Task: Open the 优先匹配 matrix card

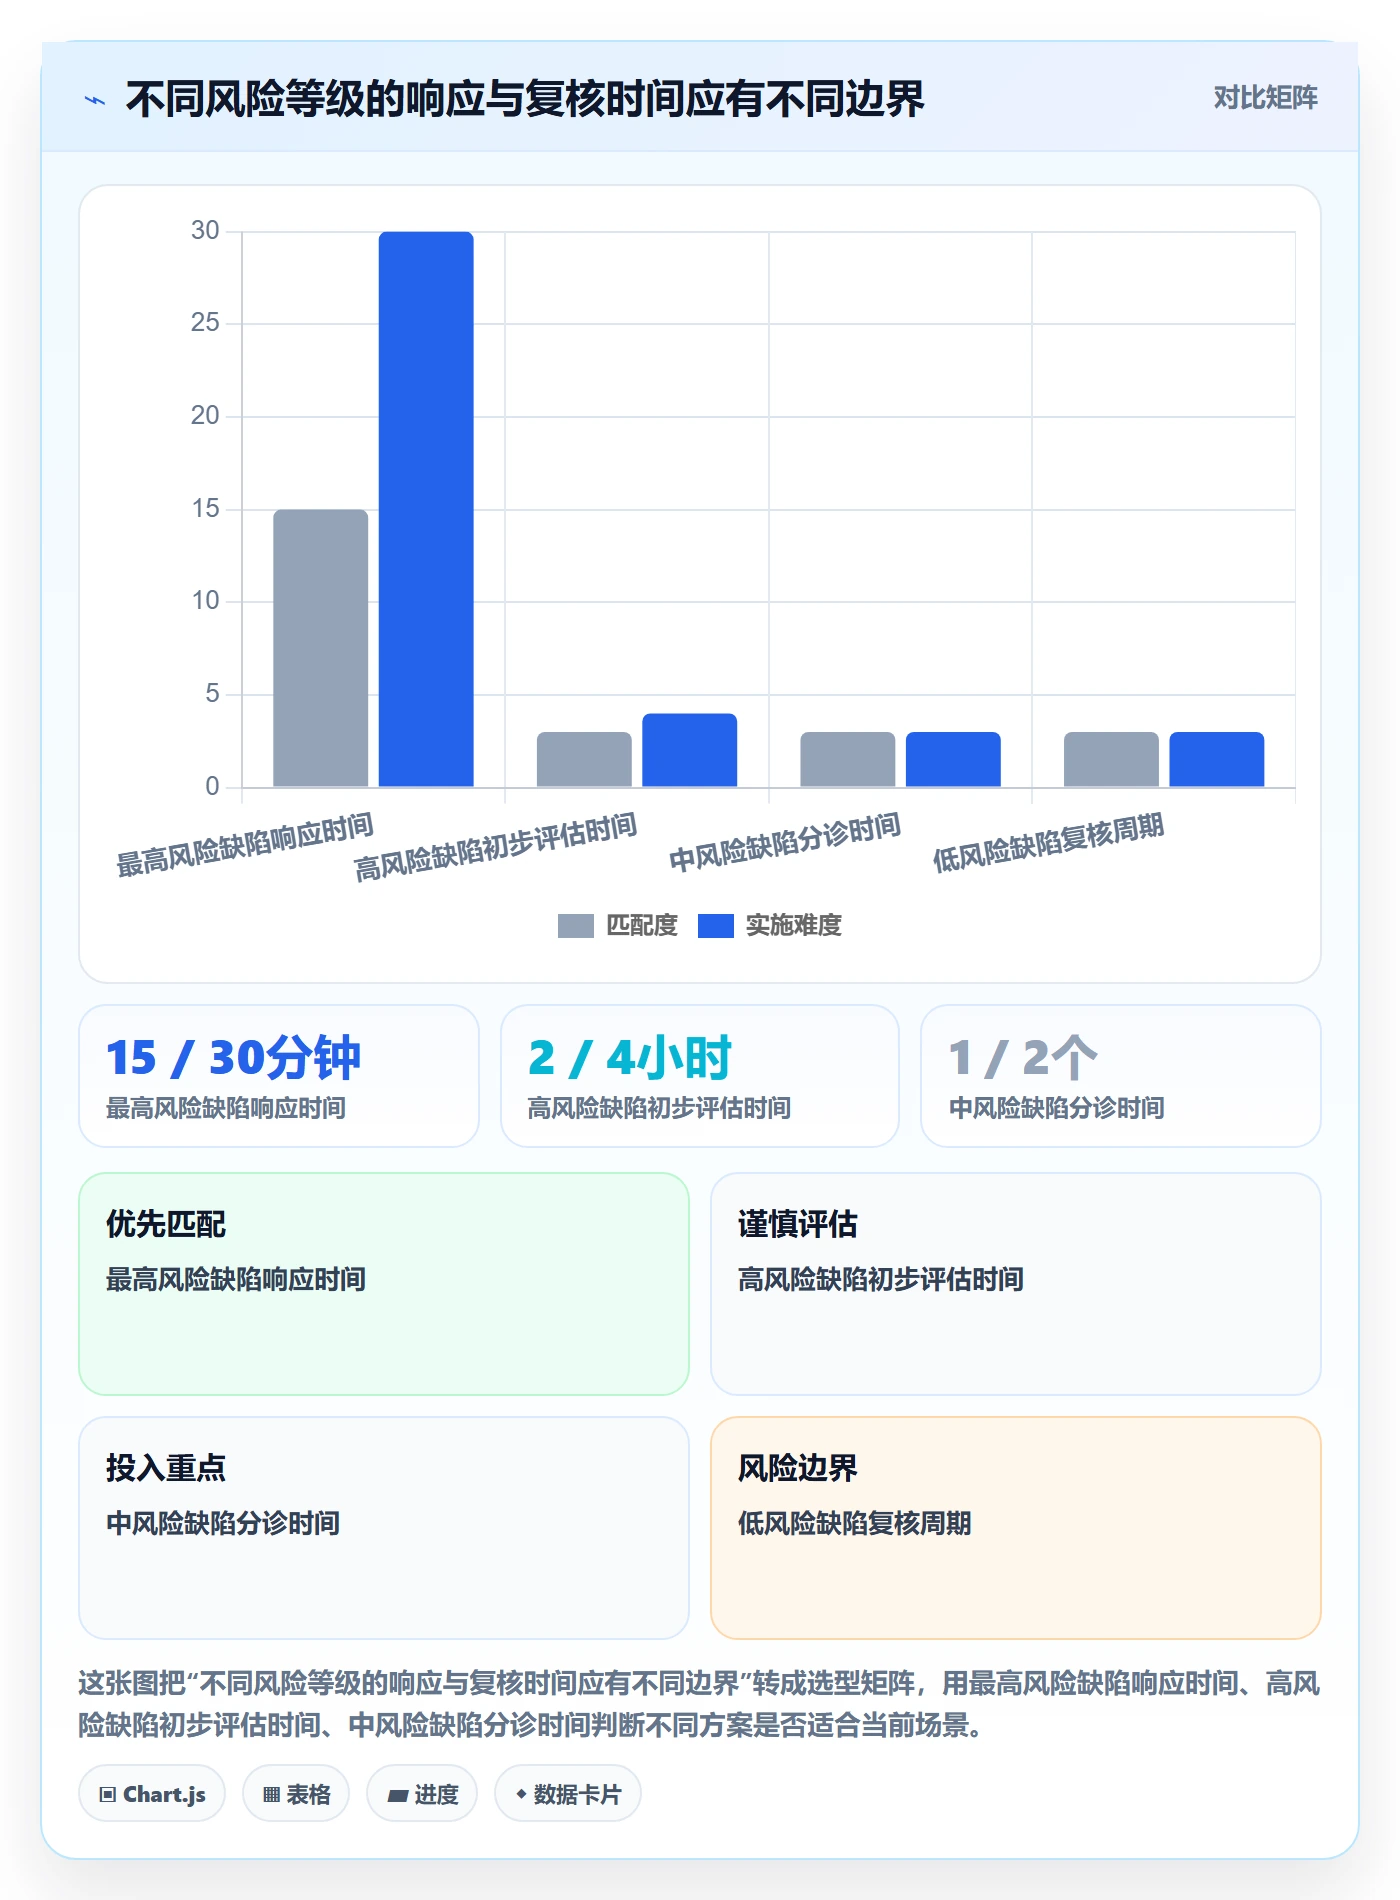Action: click(384, 1284)
